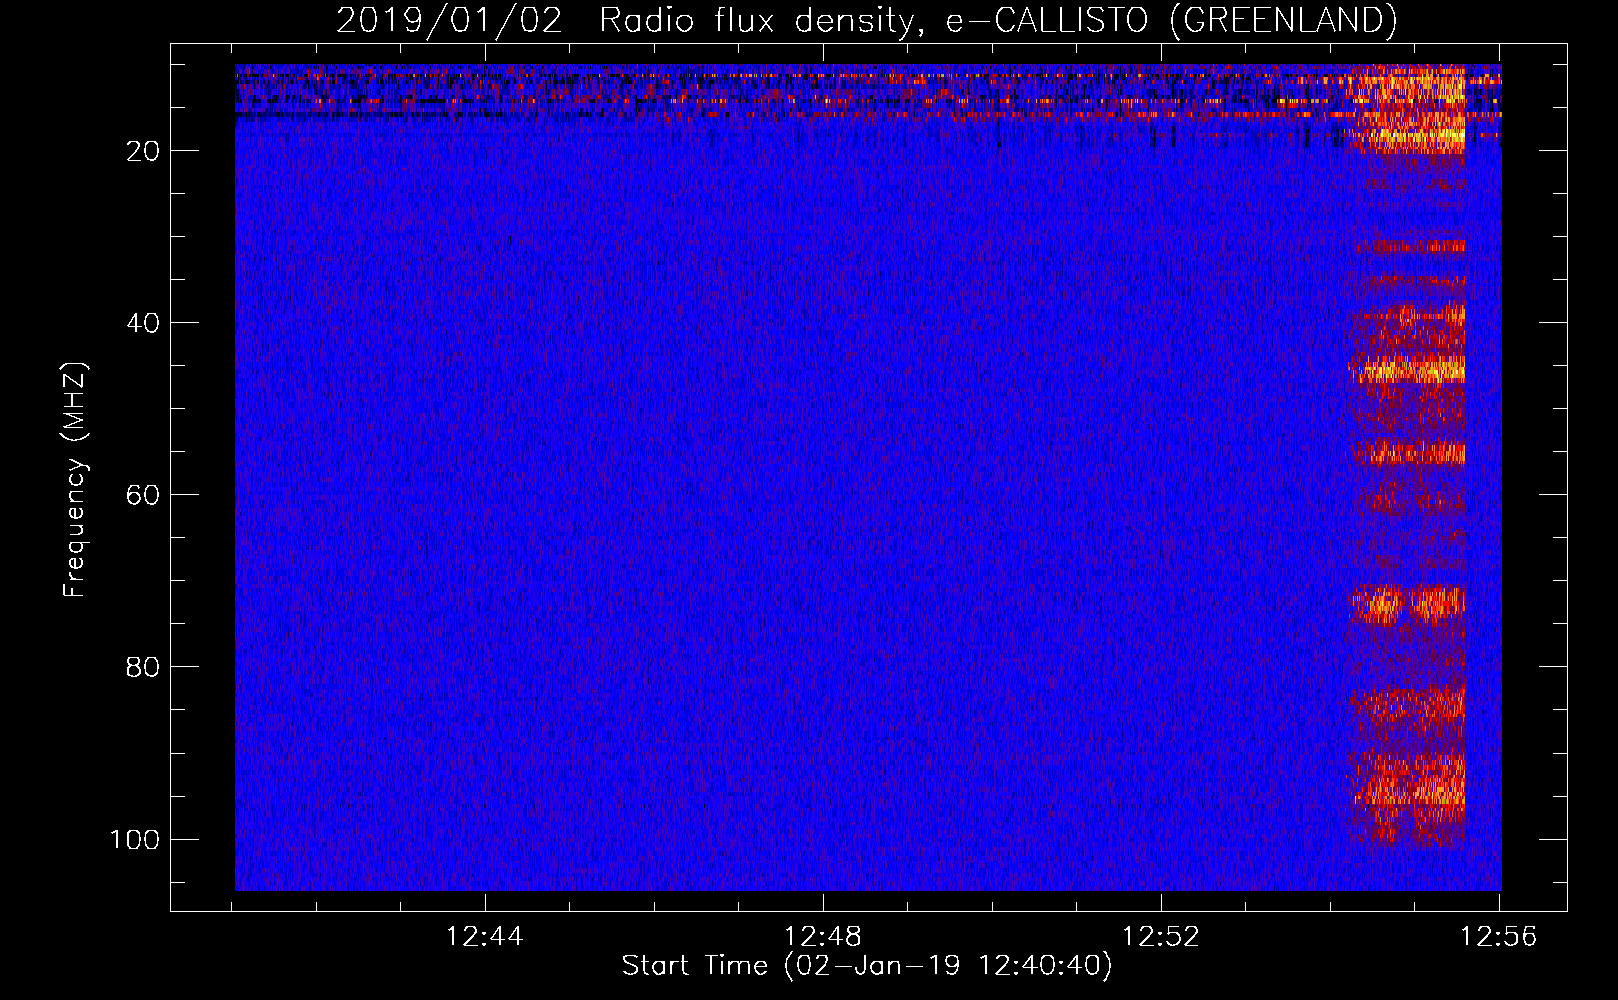Click the 12:52 time tick label
Screen dimensions: 1618x1000
[1161, 937]
